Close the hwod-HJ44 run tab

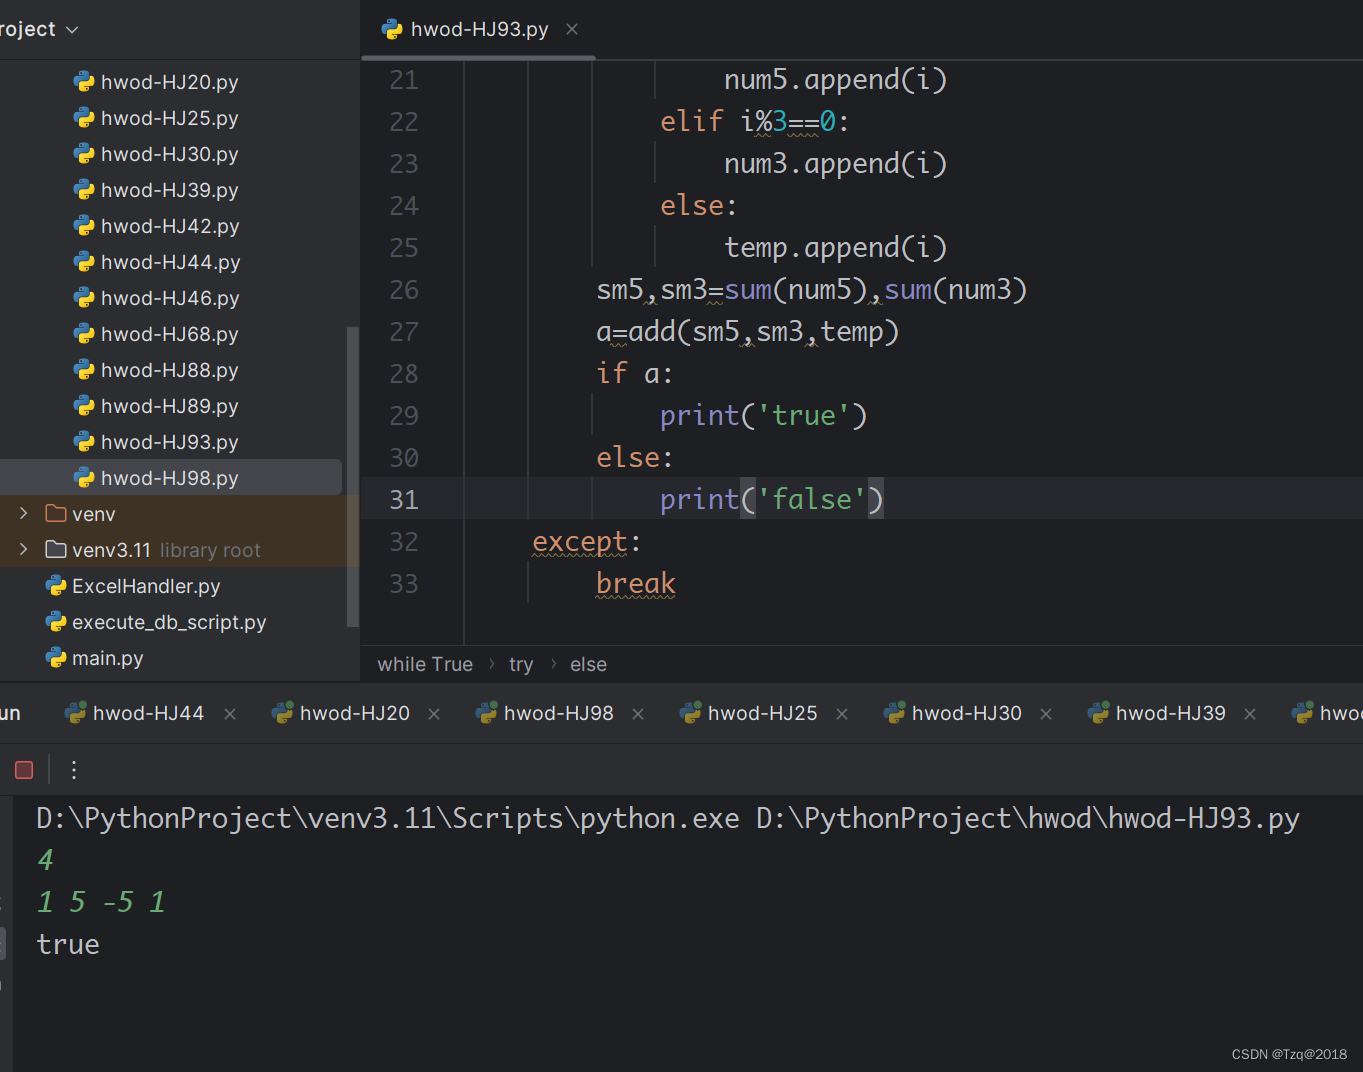230,714
